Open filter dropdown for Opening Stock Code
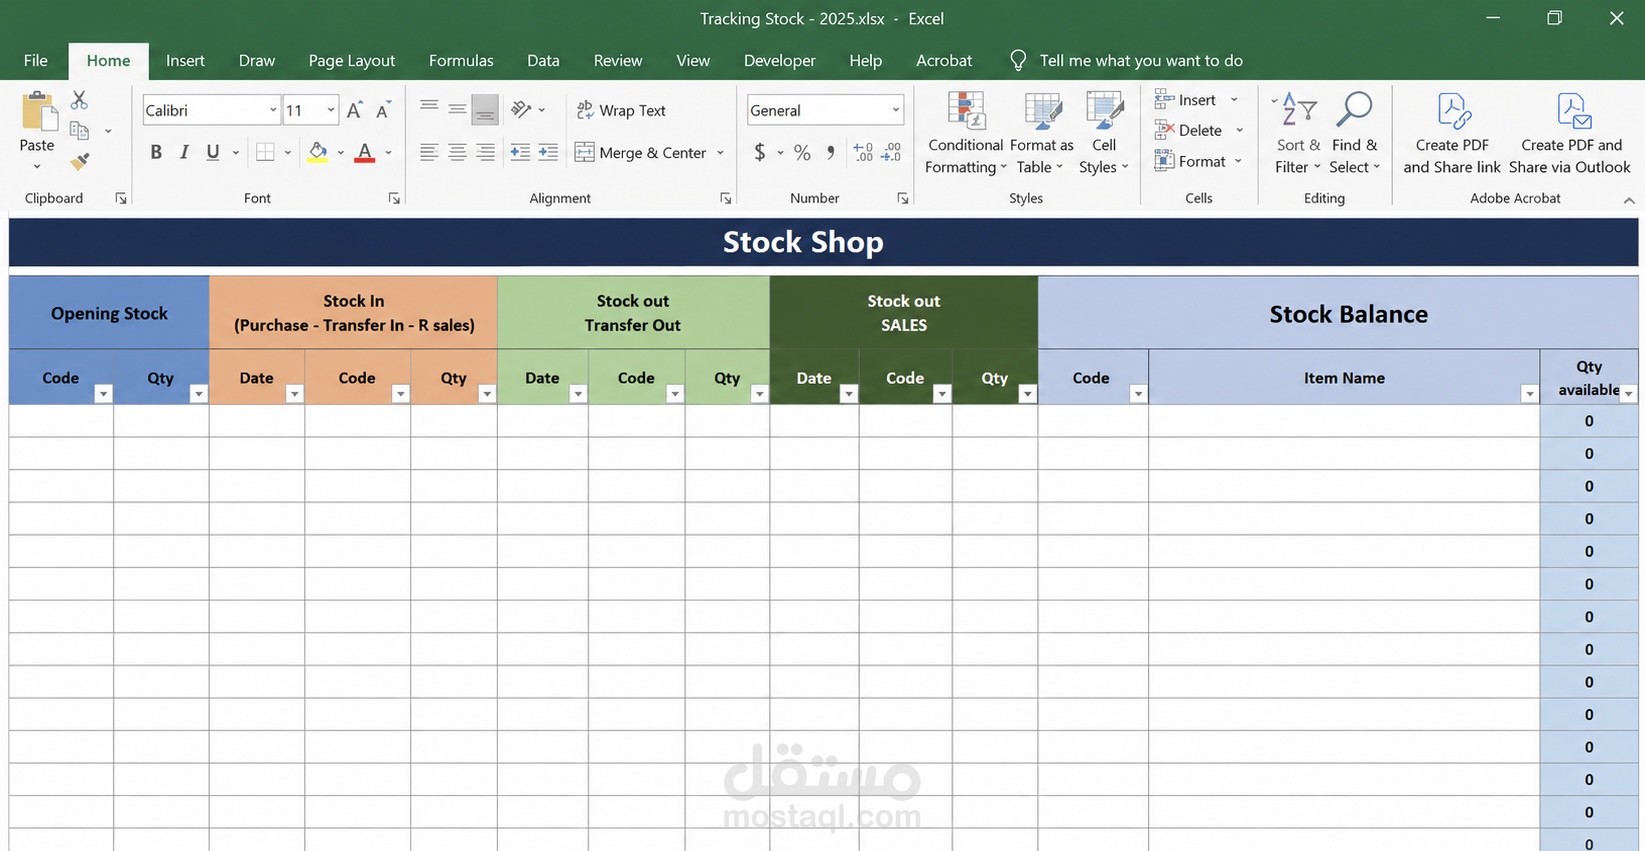1645x851 pixels. [x=103, y=394]
